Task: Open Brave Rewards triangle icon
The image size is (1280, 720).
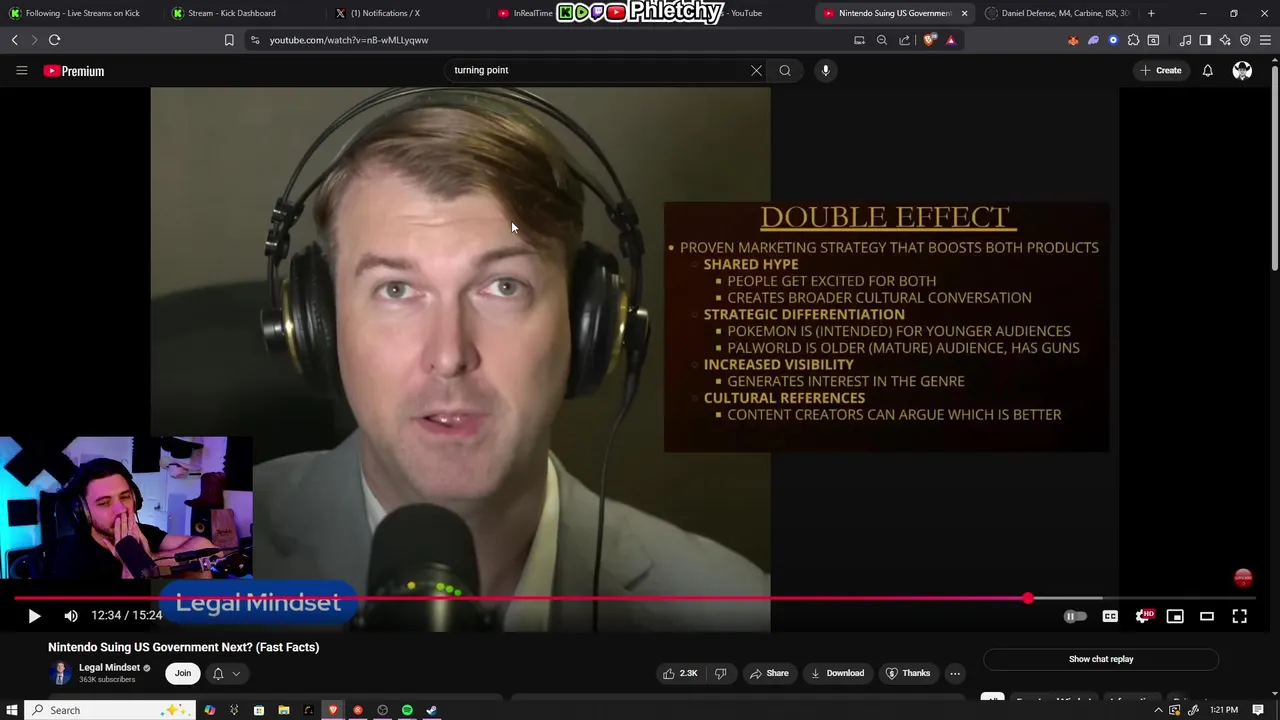Action: tap(950, 40)
